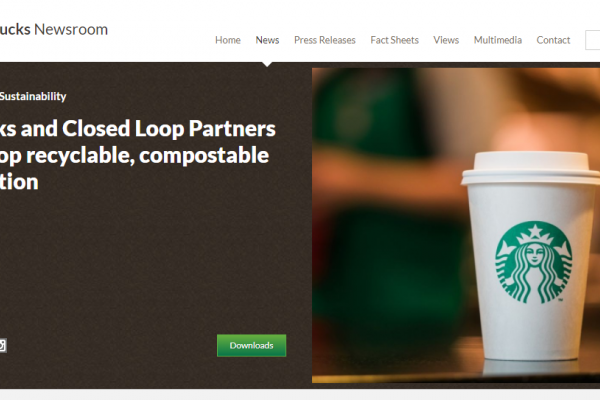Screen dimensions: 600x400
Task: Go to the Contact page
Action: pyautogui.click(x=553, y=40)
